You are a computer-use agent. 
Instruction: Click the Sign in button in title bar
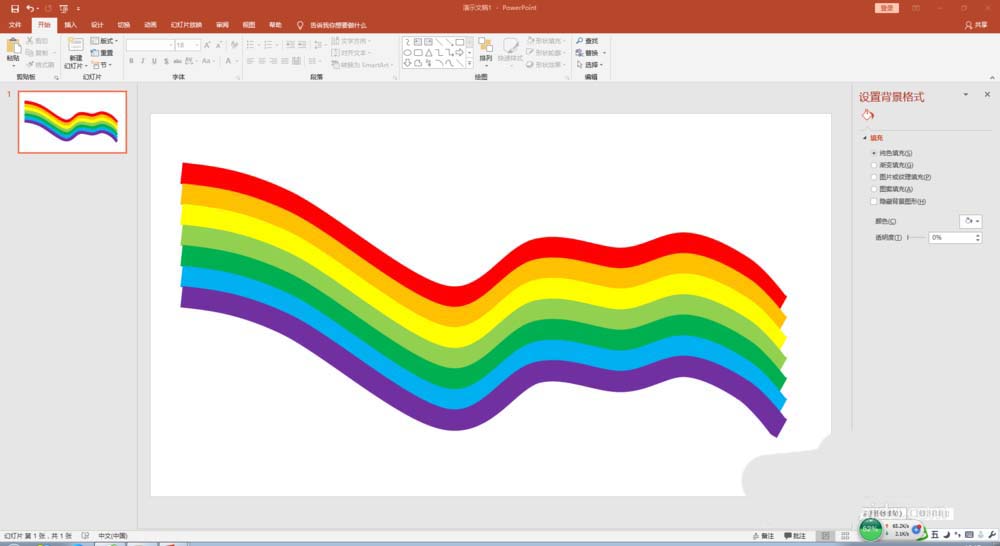[887, 8]
